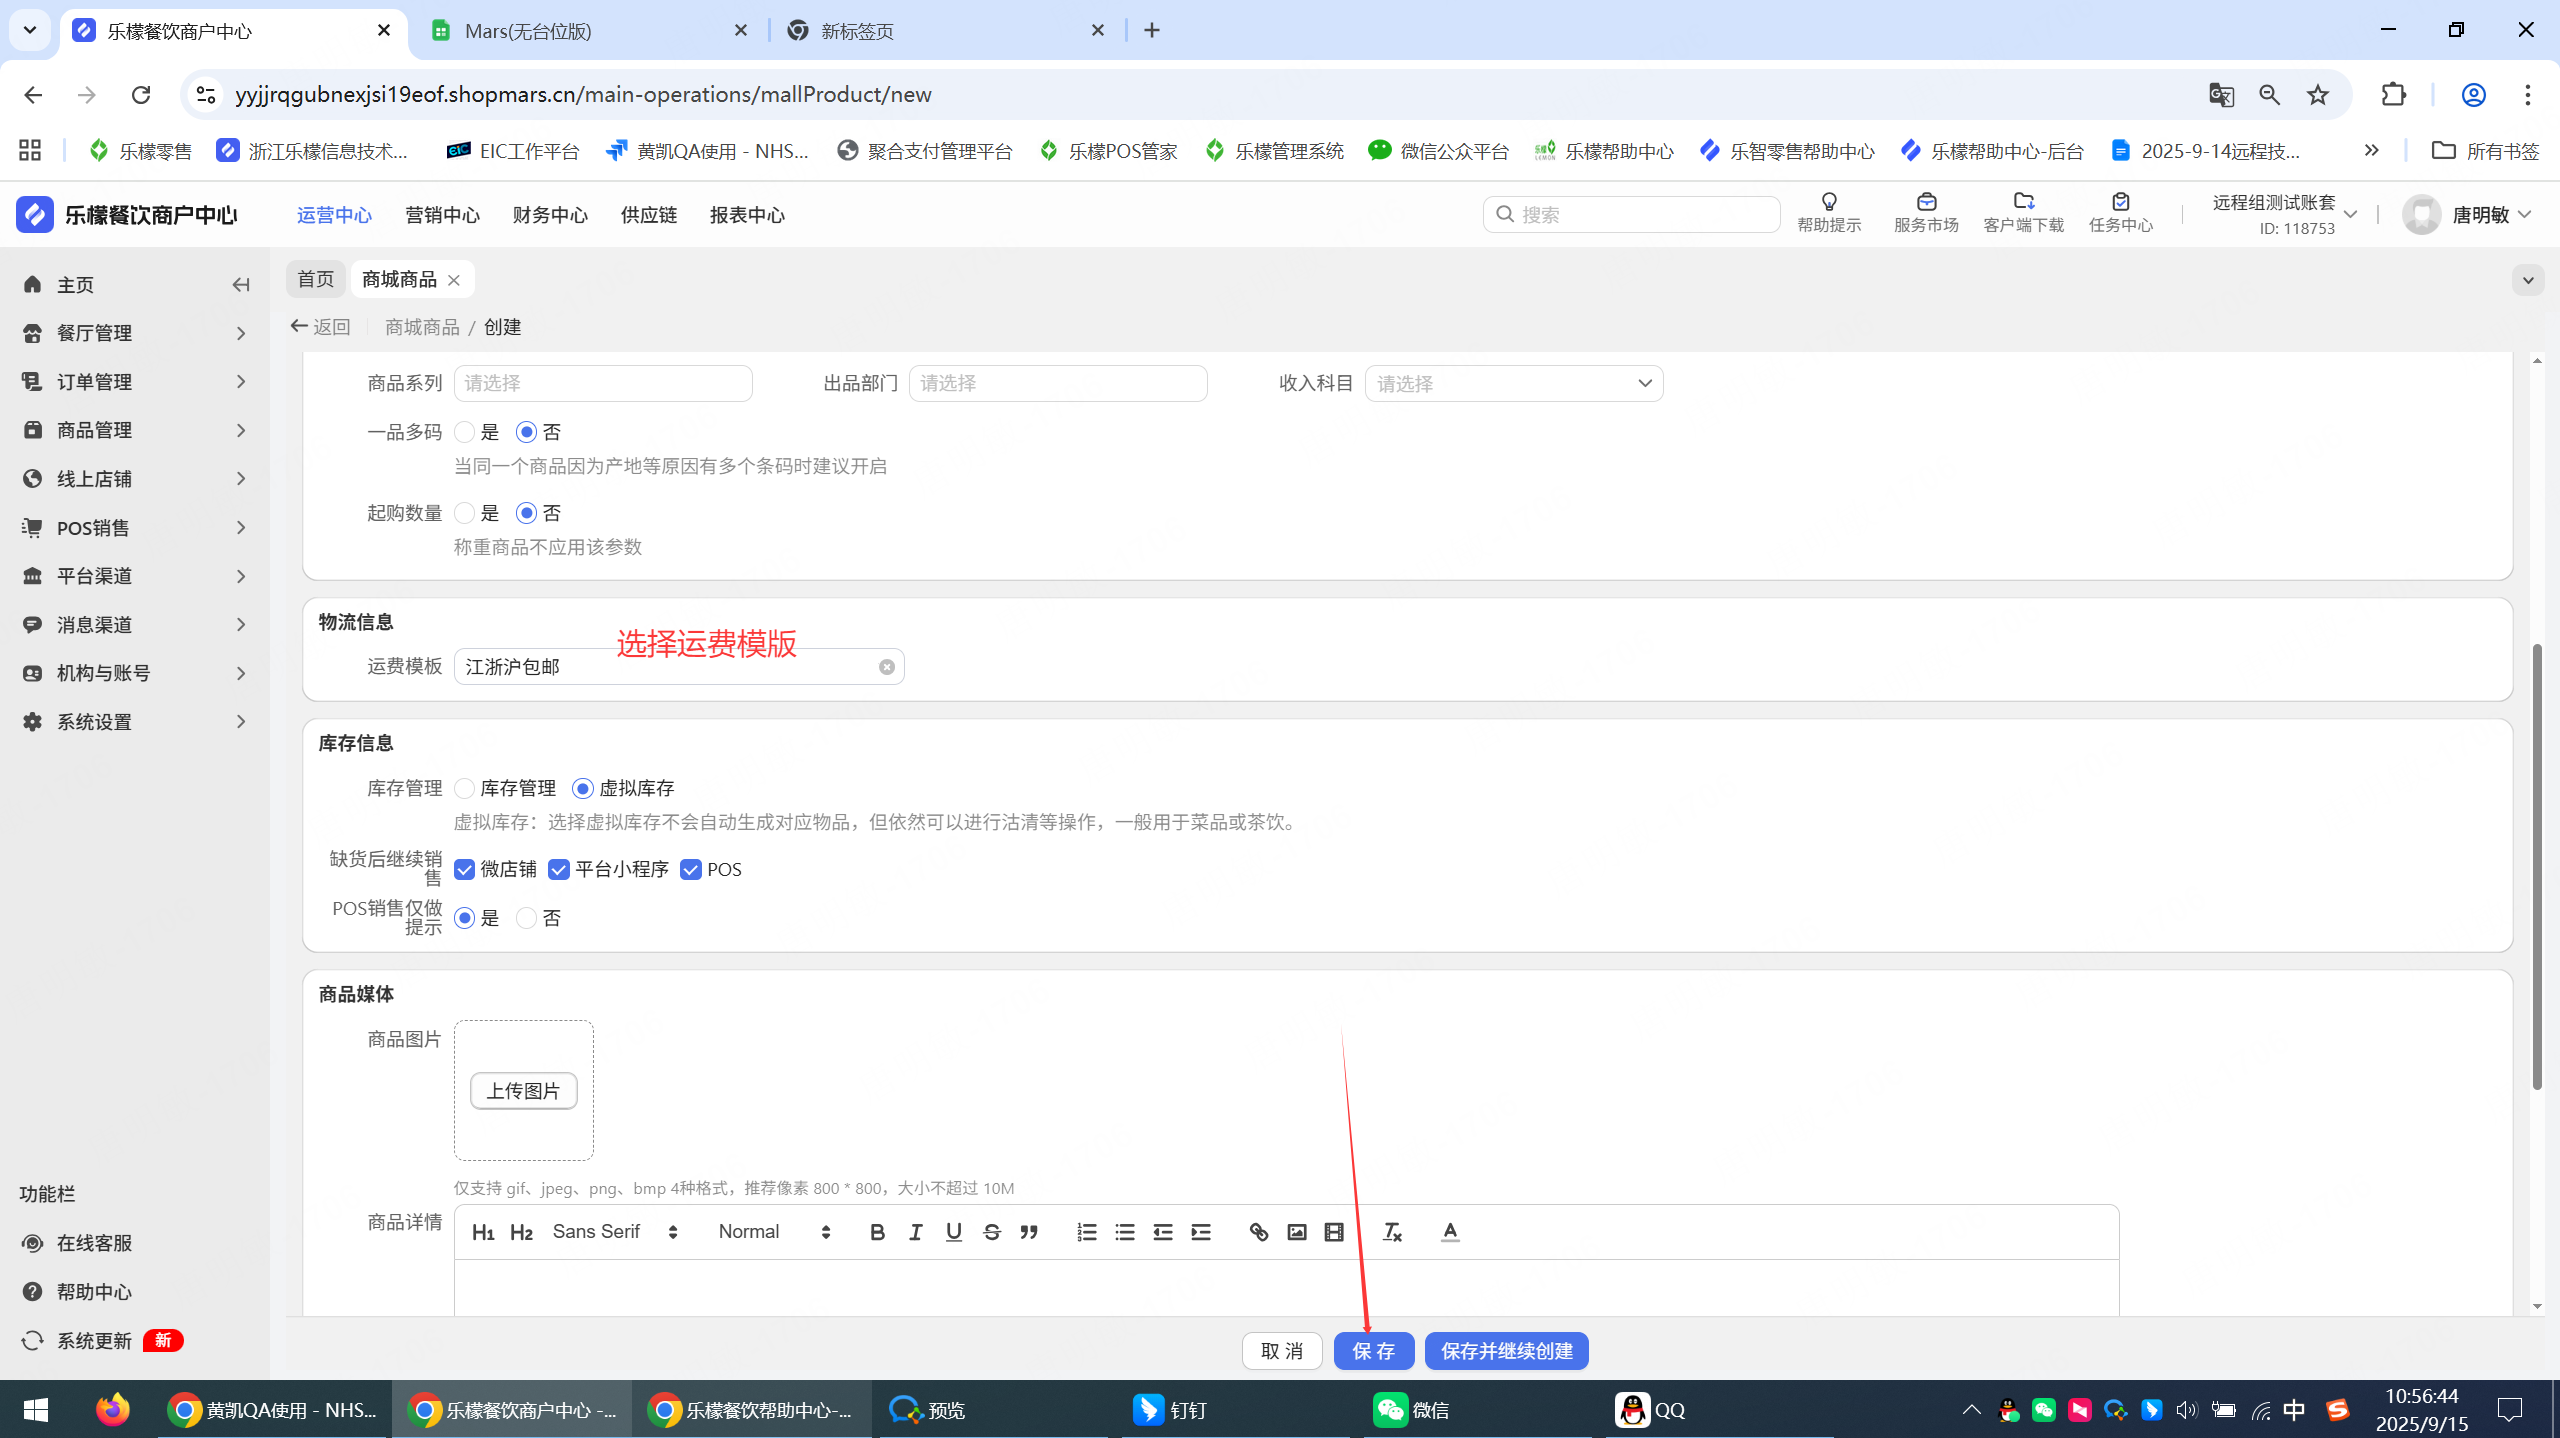Open the Normal size dropdown
The height and width of the screenshot is (1438, 2560).
pos(775,1232)
